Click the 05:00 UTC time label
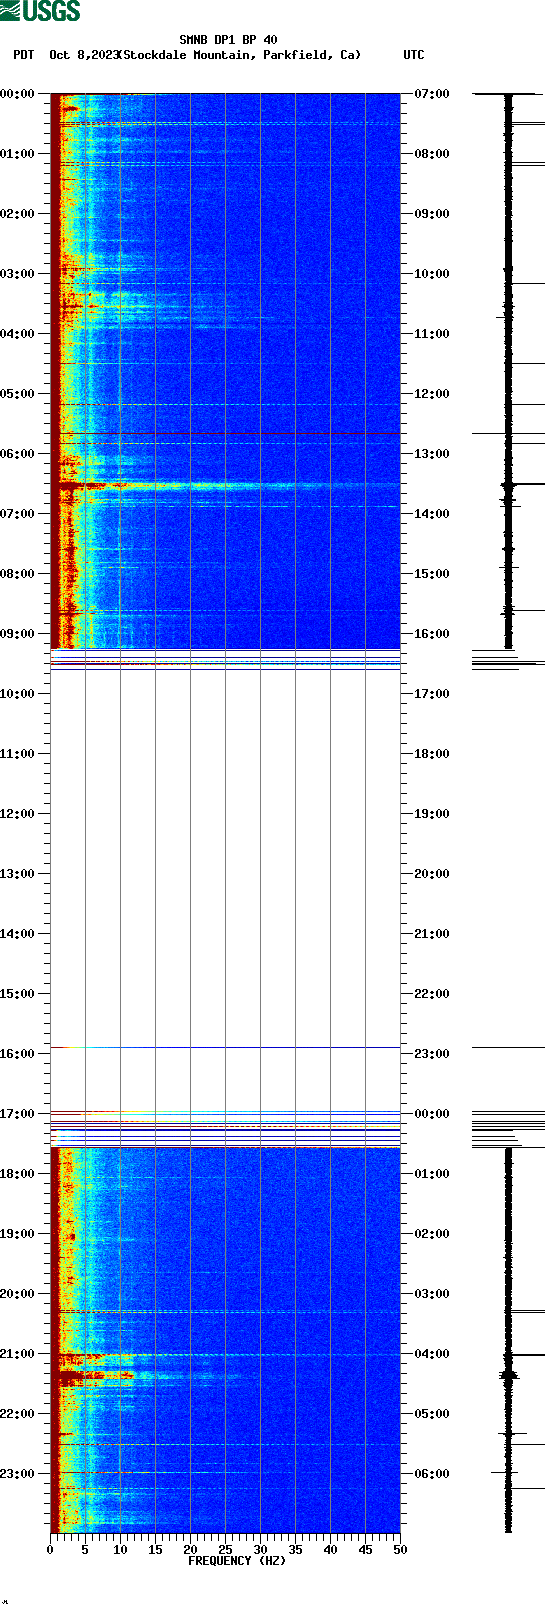 432,1414
